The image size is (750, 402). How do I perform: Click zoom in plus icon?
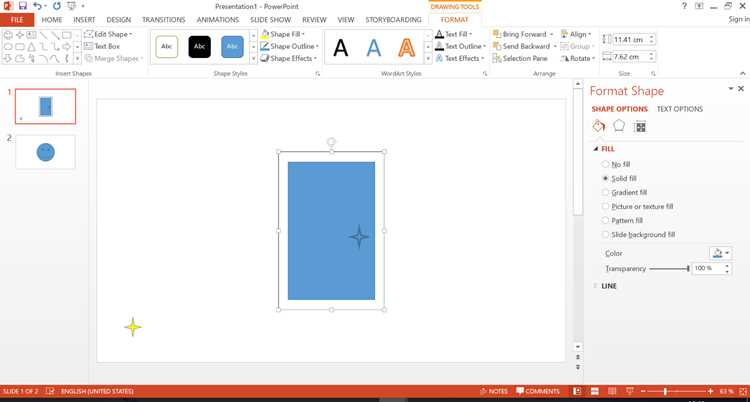click(711, 391)
